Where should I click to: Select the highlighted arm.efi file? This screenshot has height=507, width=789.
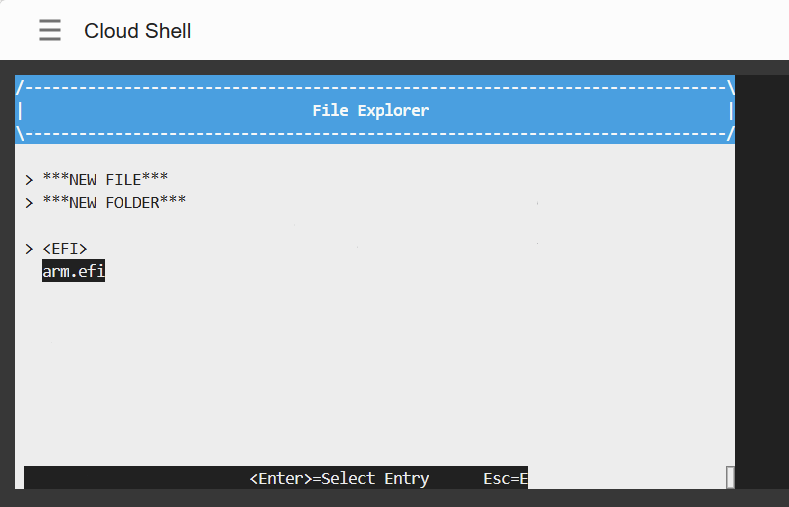(x=73, y=271)
